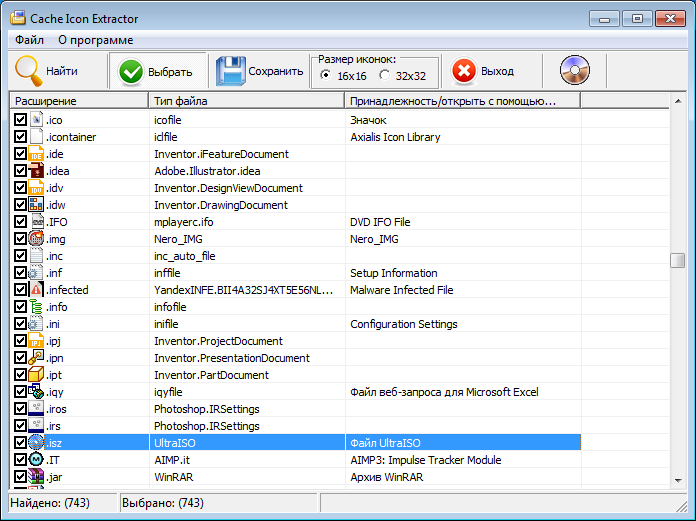This screenshot has width=696, height=521.
Task: Click the .ini settings file icon
Action: click(x=36, y=324)
